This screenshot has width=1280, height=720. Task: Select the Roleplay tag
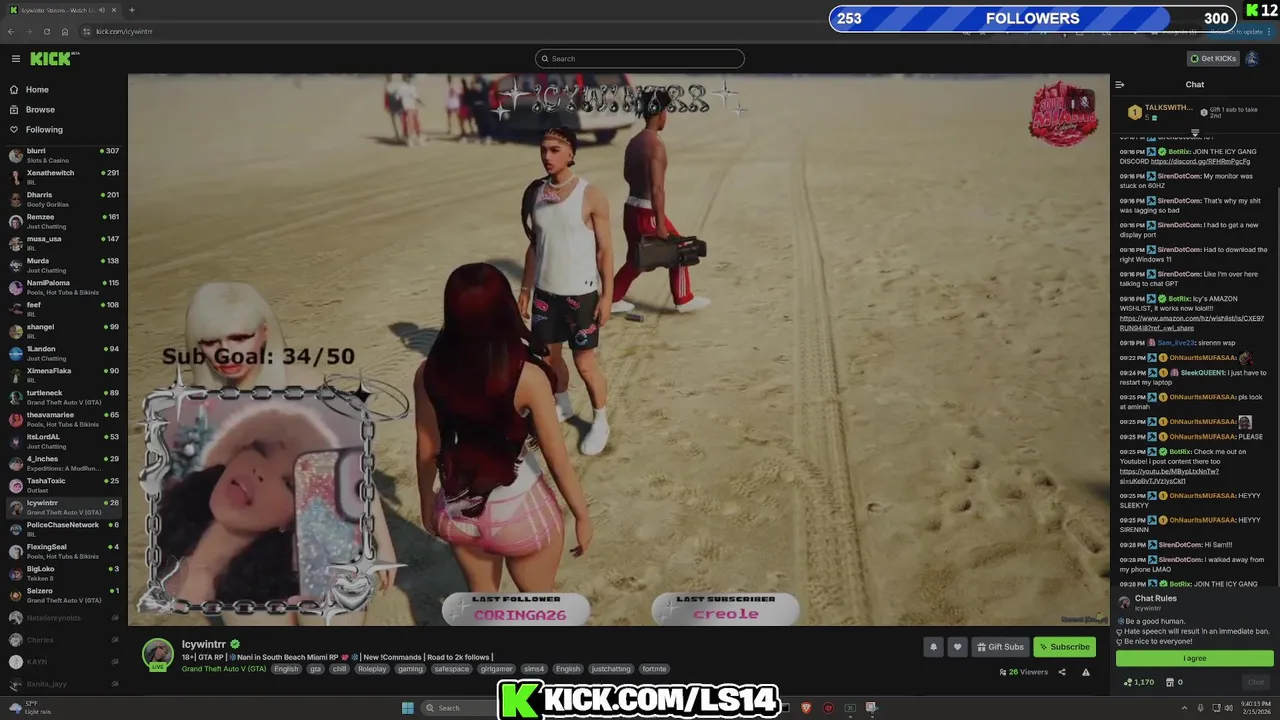coord(372,669)
